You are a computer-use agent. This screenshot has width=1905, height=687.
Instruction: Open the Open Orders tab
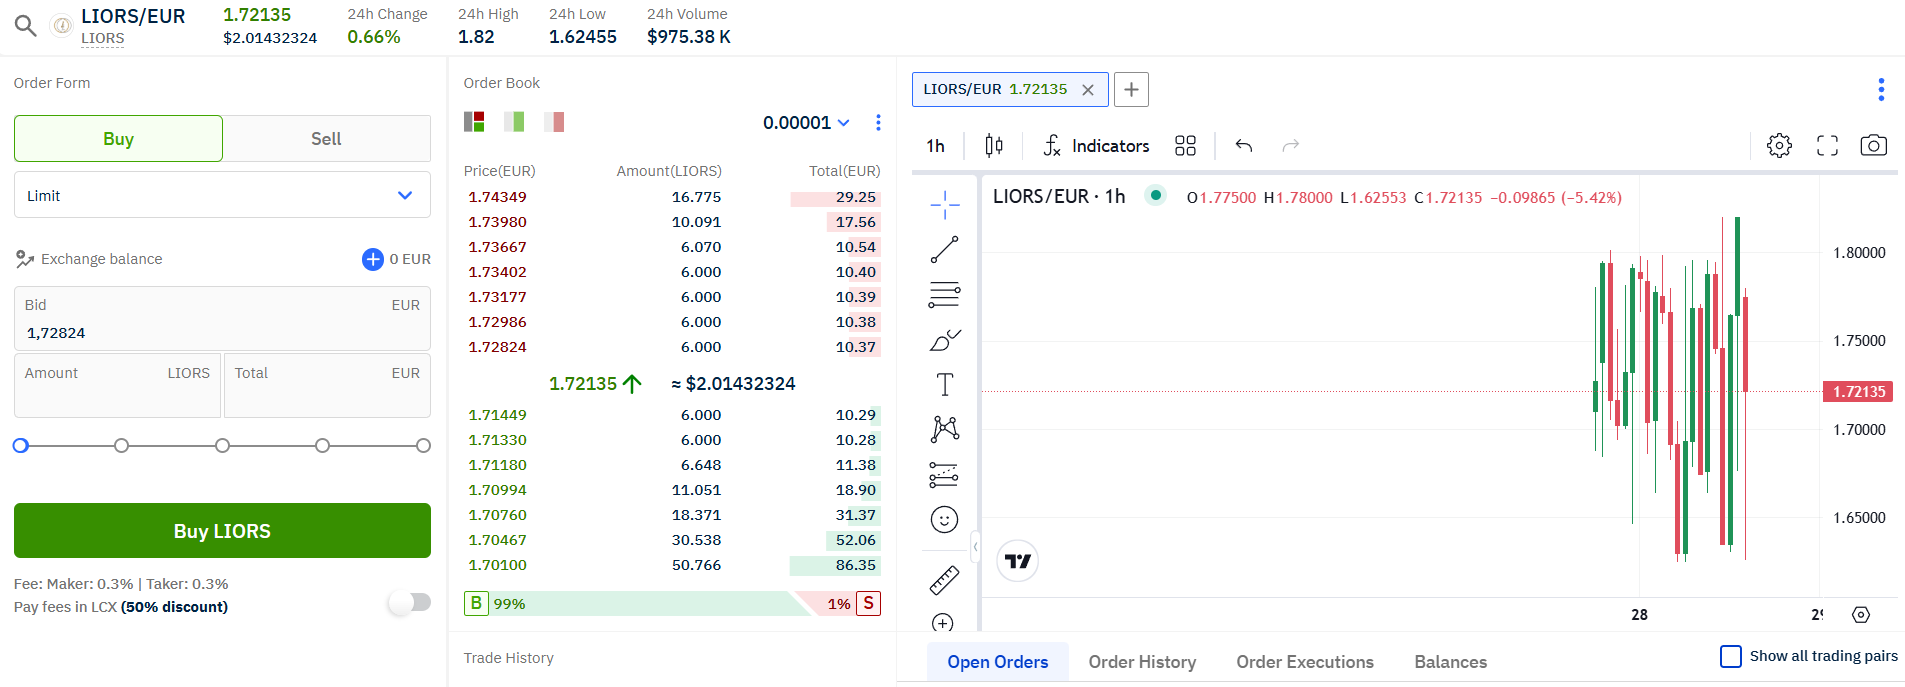[x=998, y=662]
